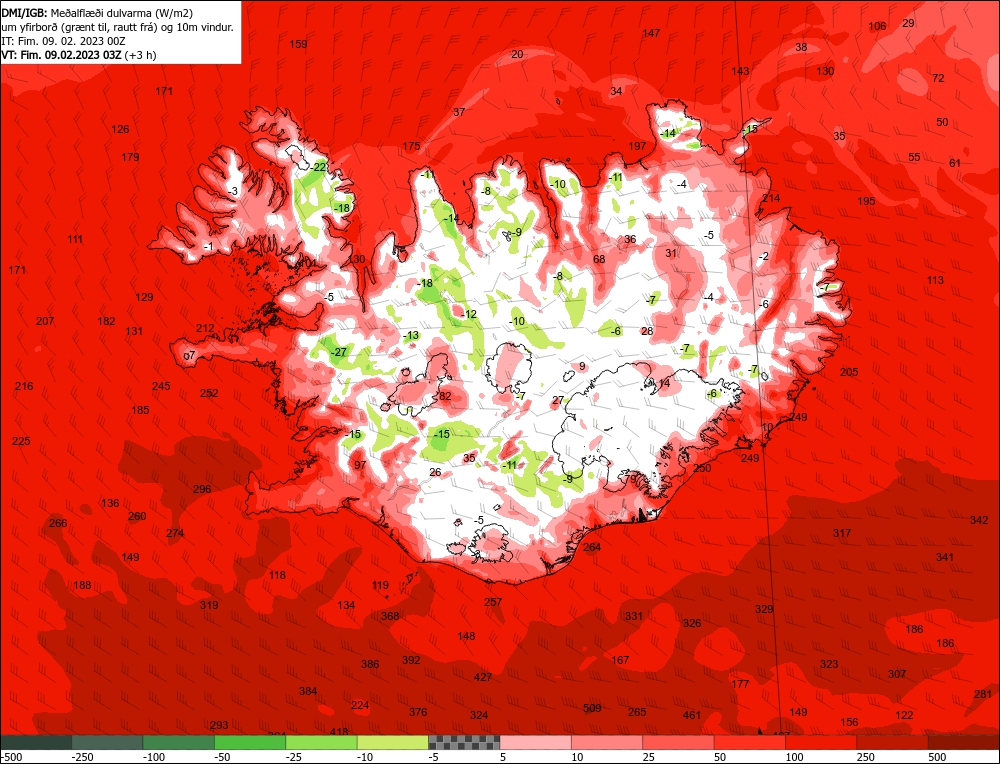Image resolution: width=1000 pixels, height=764 pixels.
Task: Click the '-250' legend tick label
Action: click(84, 757)
